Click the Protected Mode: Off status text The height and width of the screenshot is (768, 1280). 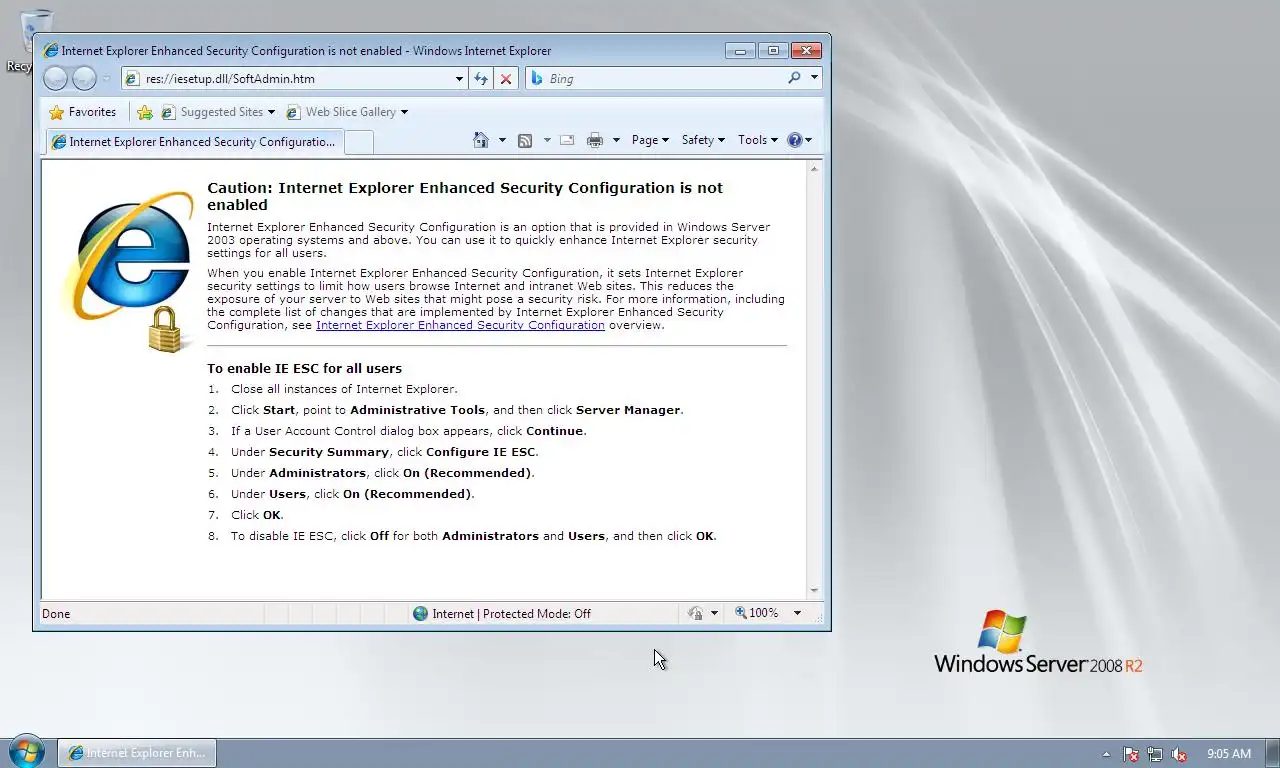pos(537,614)
